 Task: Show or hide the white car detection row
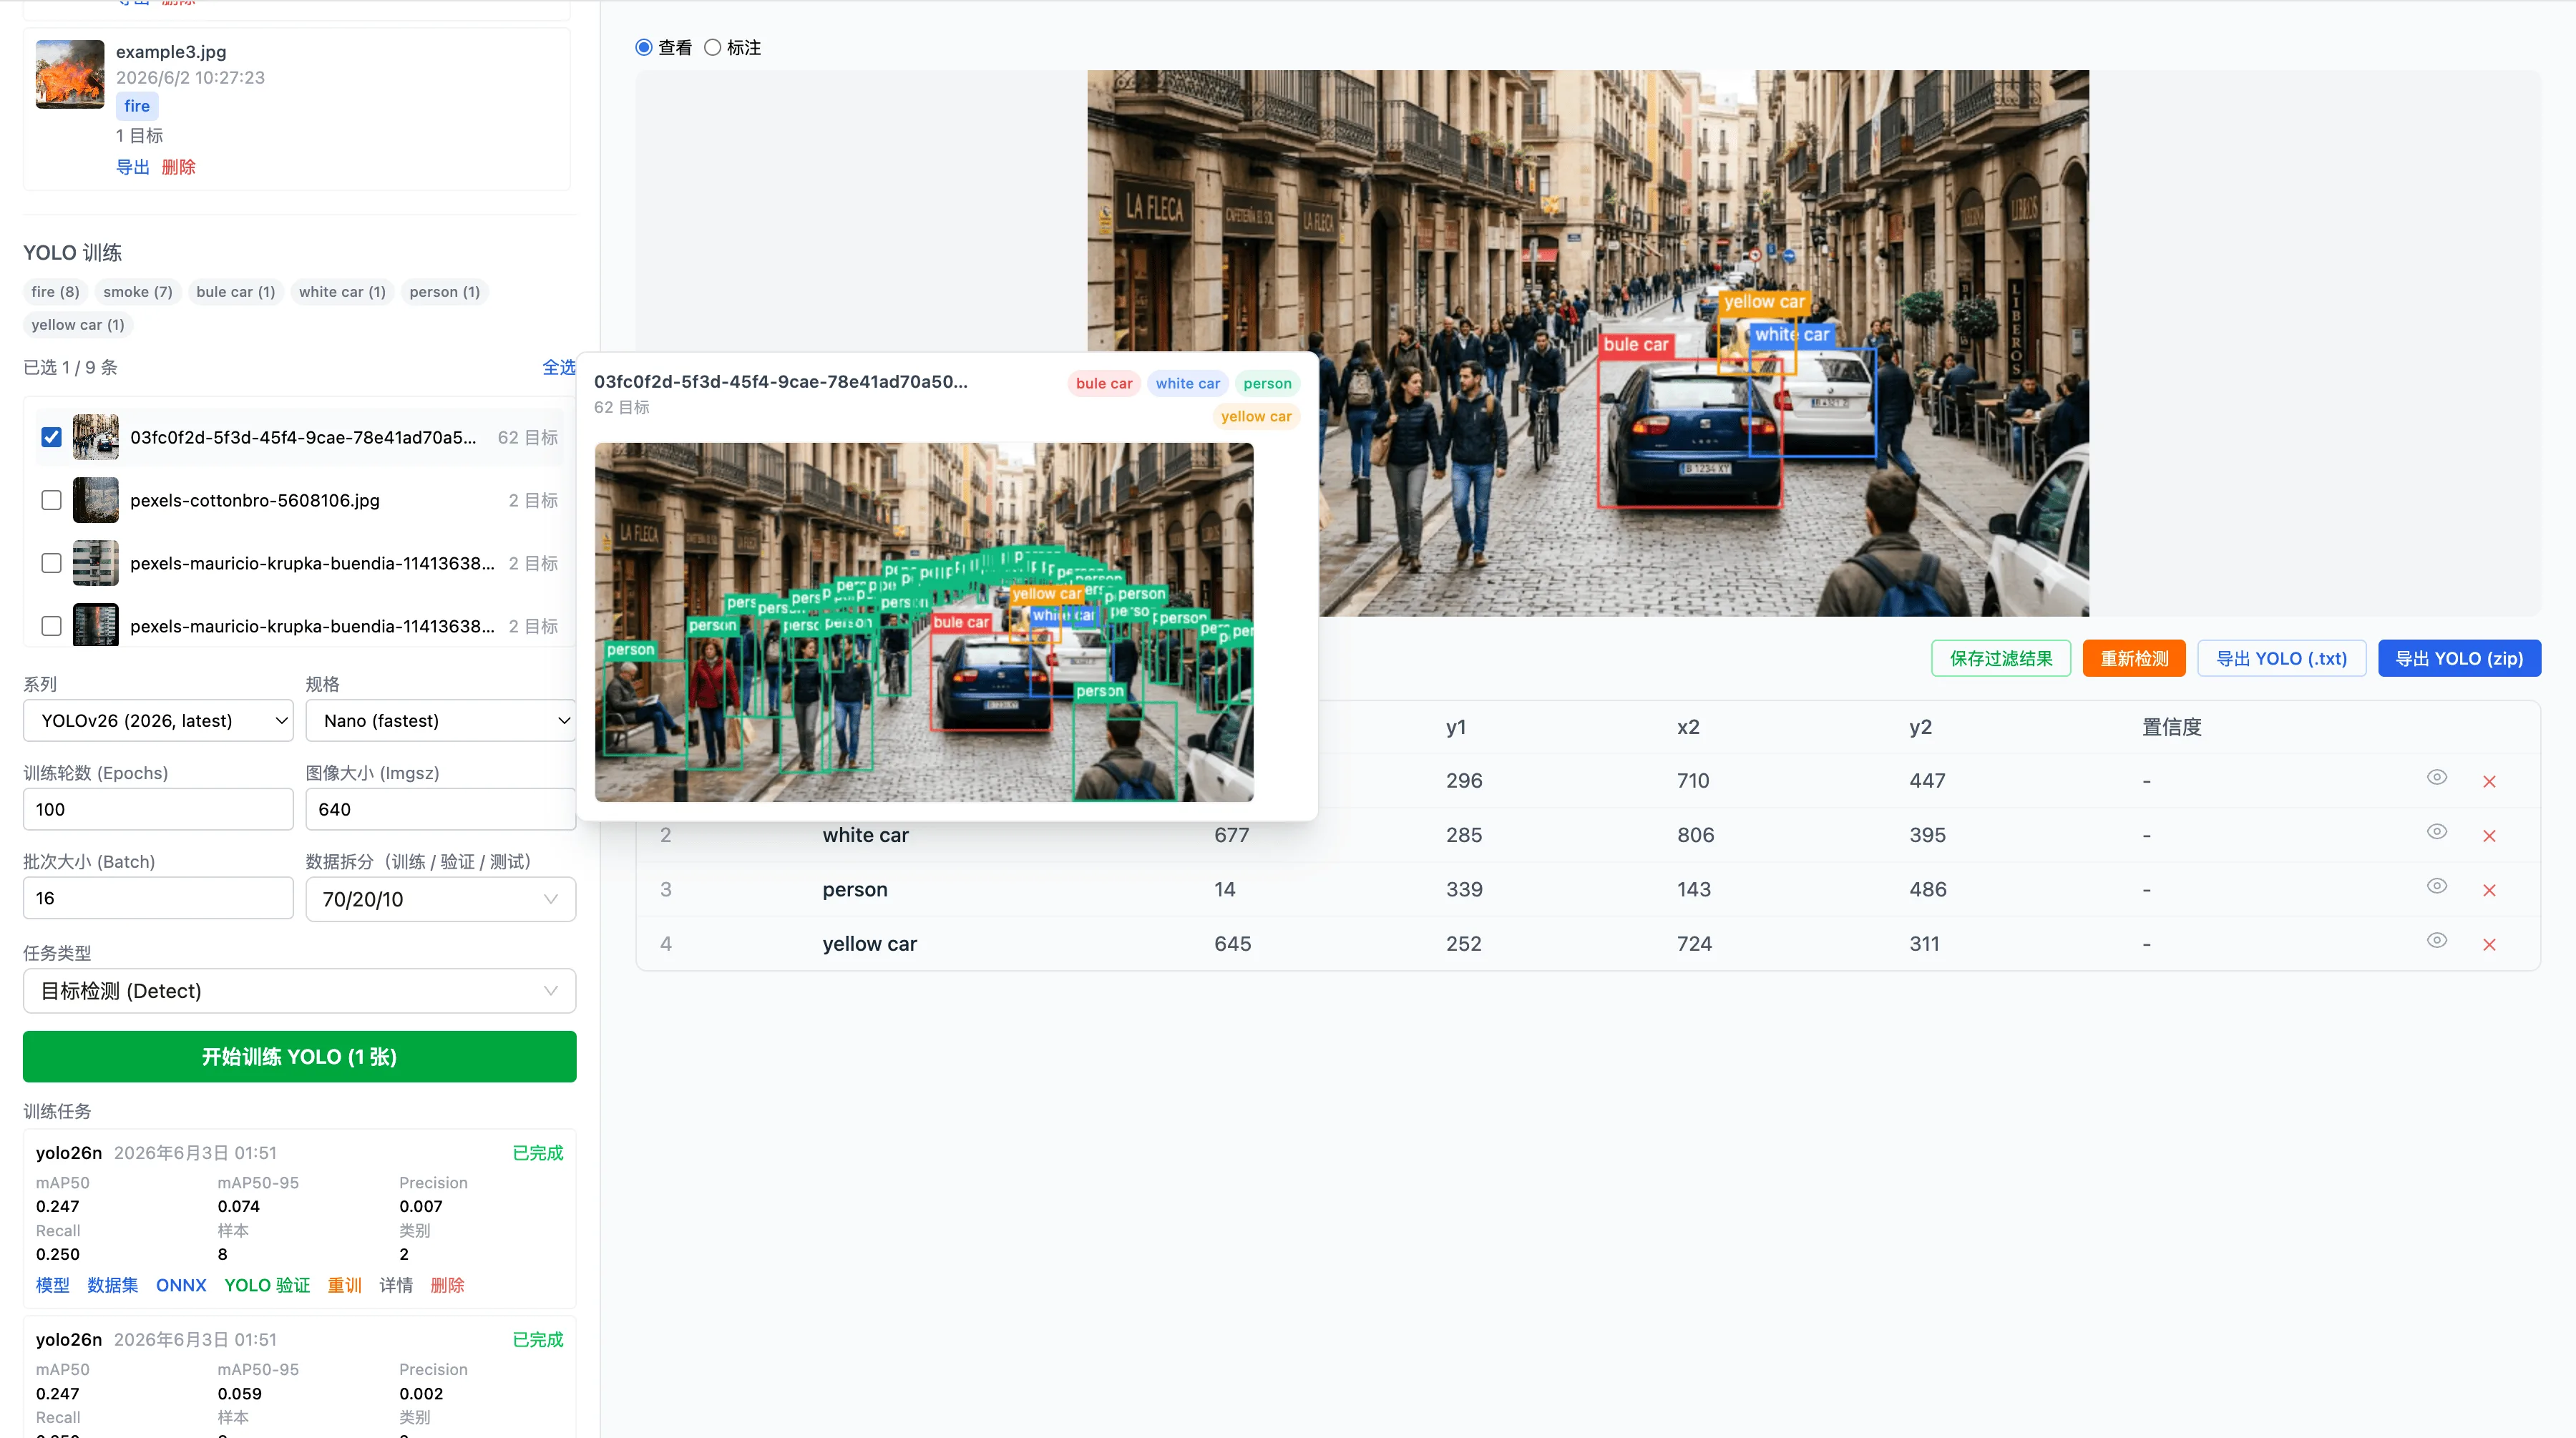pos(2436,832)
